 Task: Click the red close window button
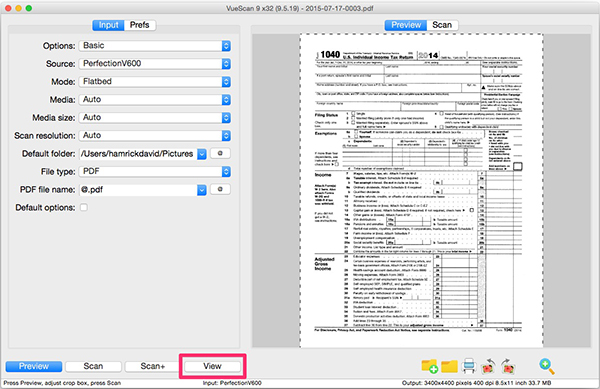point(8,8)
